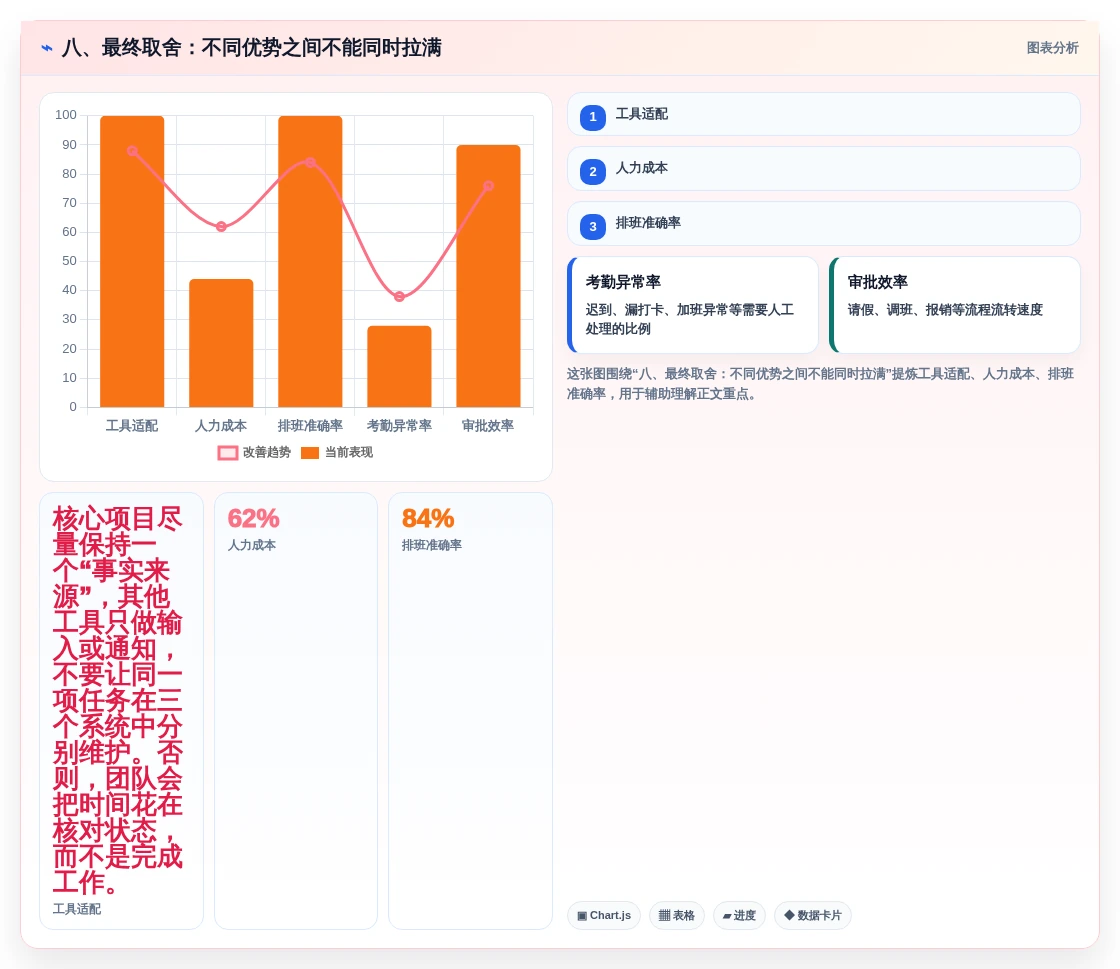The height and width of the screenshot is (969, 1120).
Task: Click the summary paragraph starting 这张图围绕
Action: (820, 383)
